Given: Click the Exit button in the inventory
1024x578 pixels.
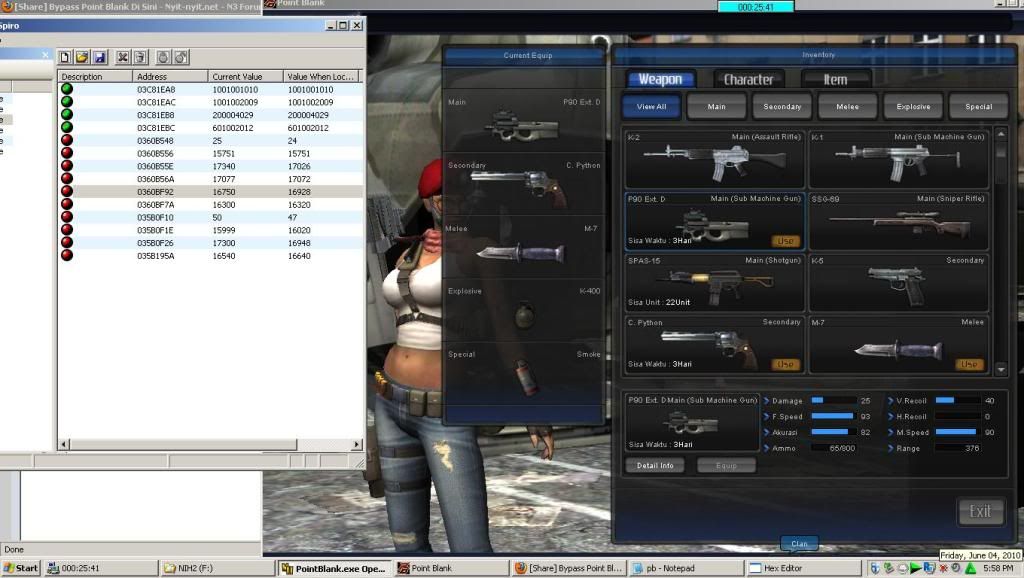Looking at the screenshot, I should coord(980,511).
